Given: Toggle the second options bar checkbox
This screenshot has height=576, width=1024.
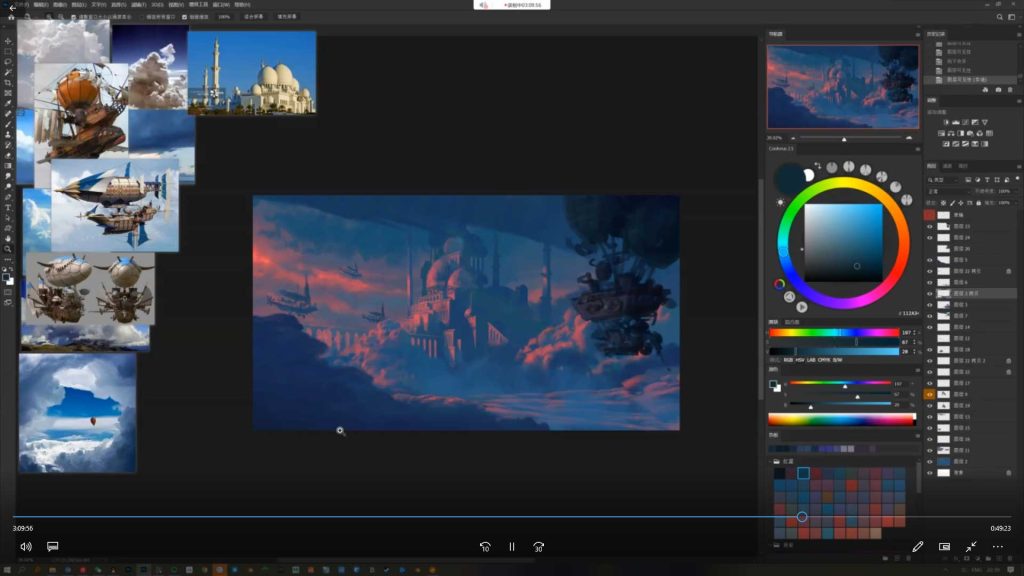Looking at the screenshot, I should 184,17.
